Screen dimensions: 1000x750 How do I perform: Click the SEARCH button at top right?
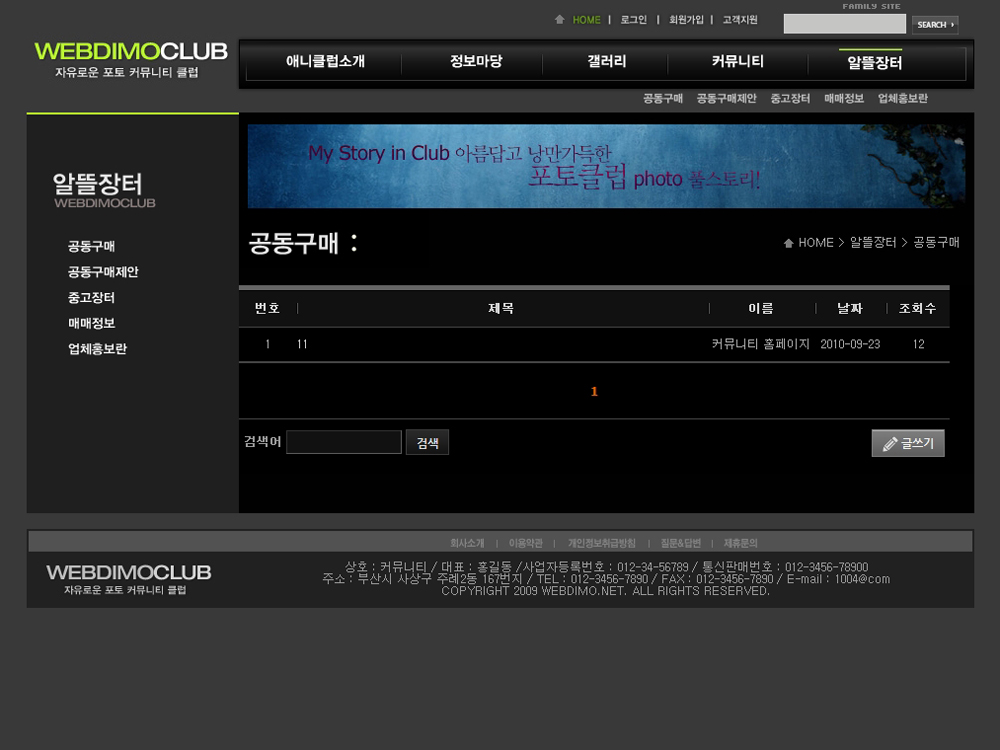tap(934, 25)
